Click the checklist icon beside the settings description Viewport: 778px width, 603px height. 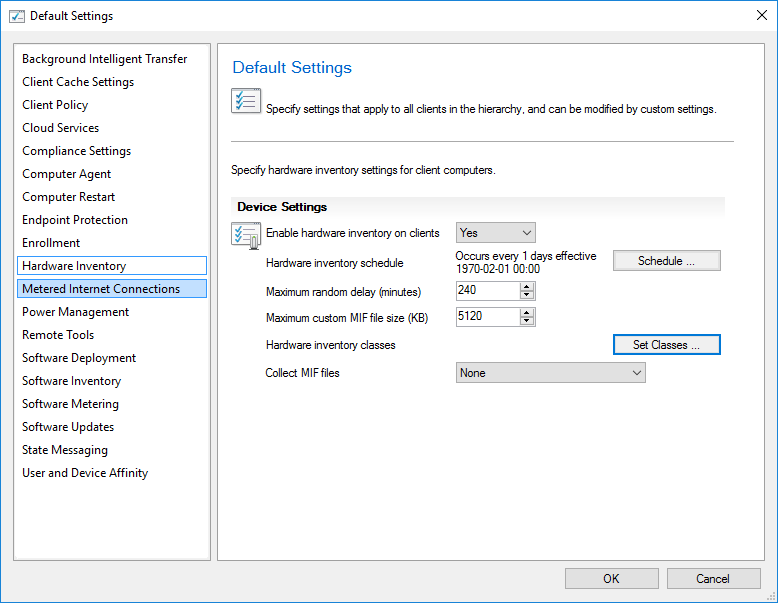pos(246,101)
